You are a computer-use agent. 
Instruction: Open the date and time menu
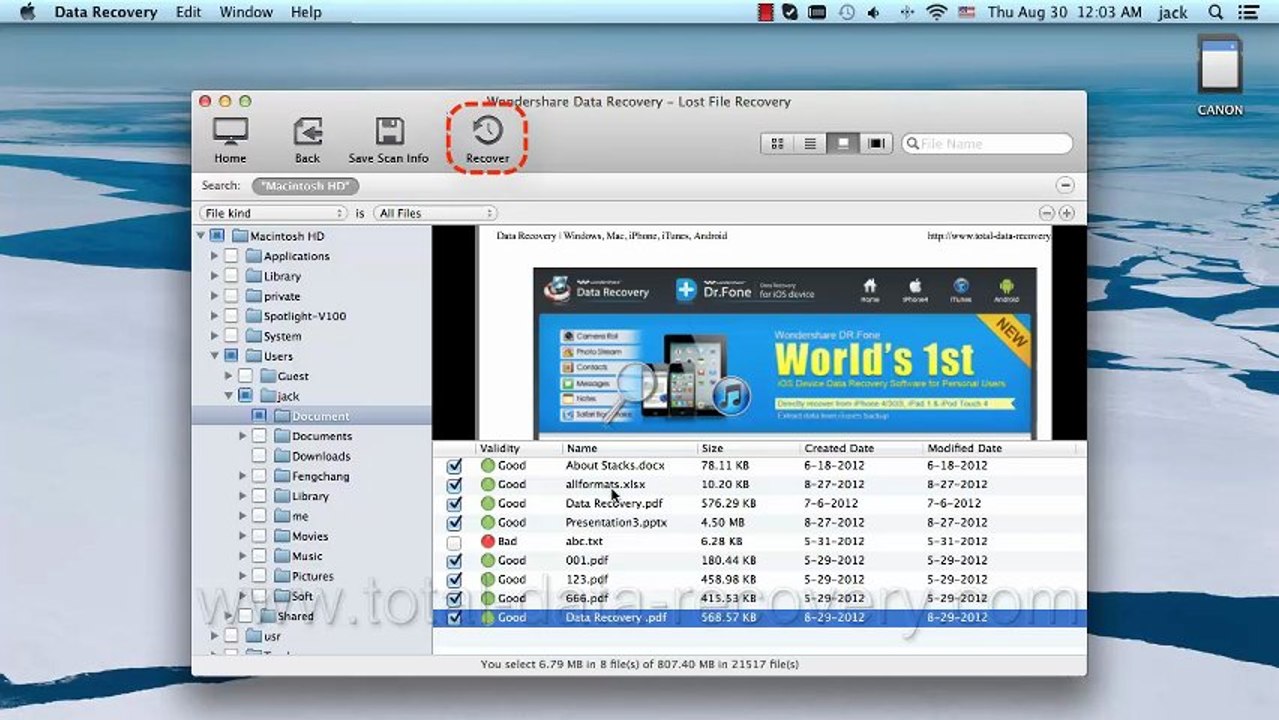coord(1064,12)
